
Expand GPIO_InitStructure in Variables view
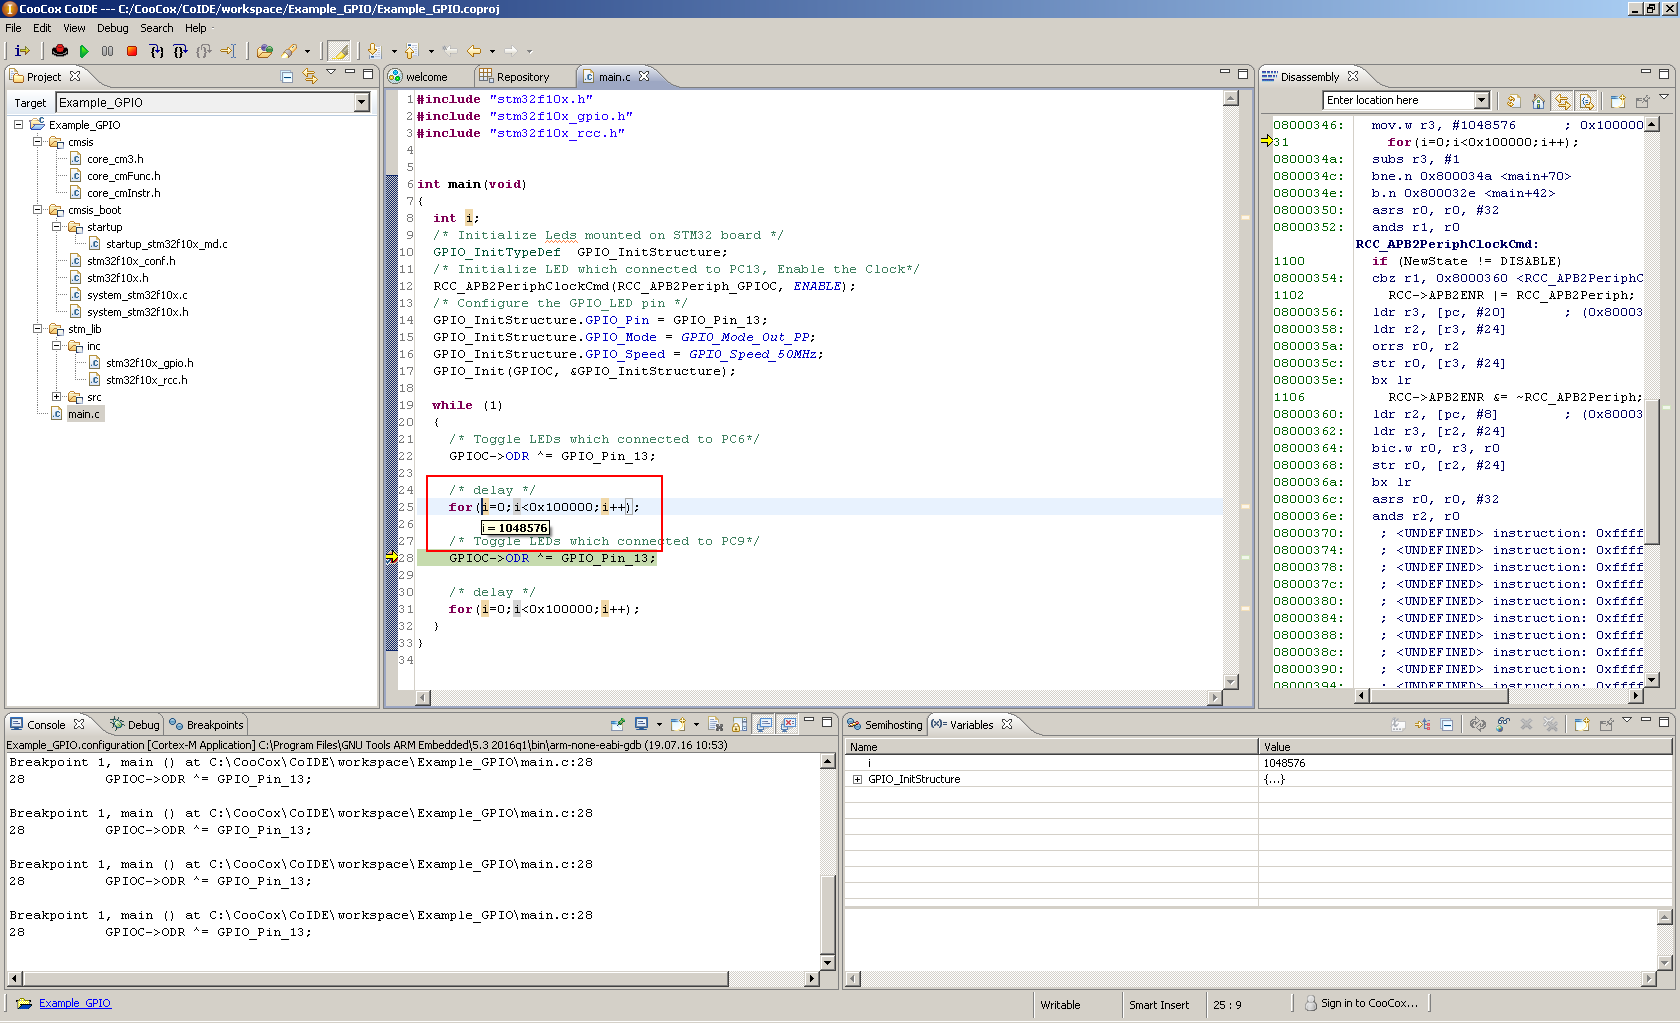click(857, 780)
